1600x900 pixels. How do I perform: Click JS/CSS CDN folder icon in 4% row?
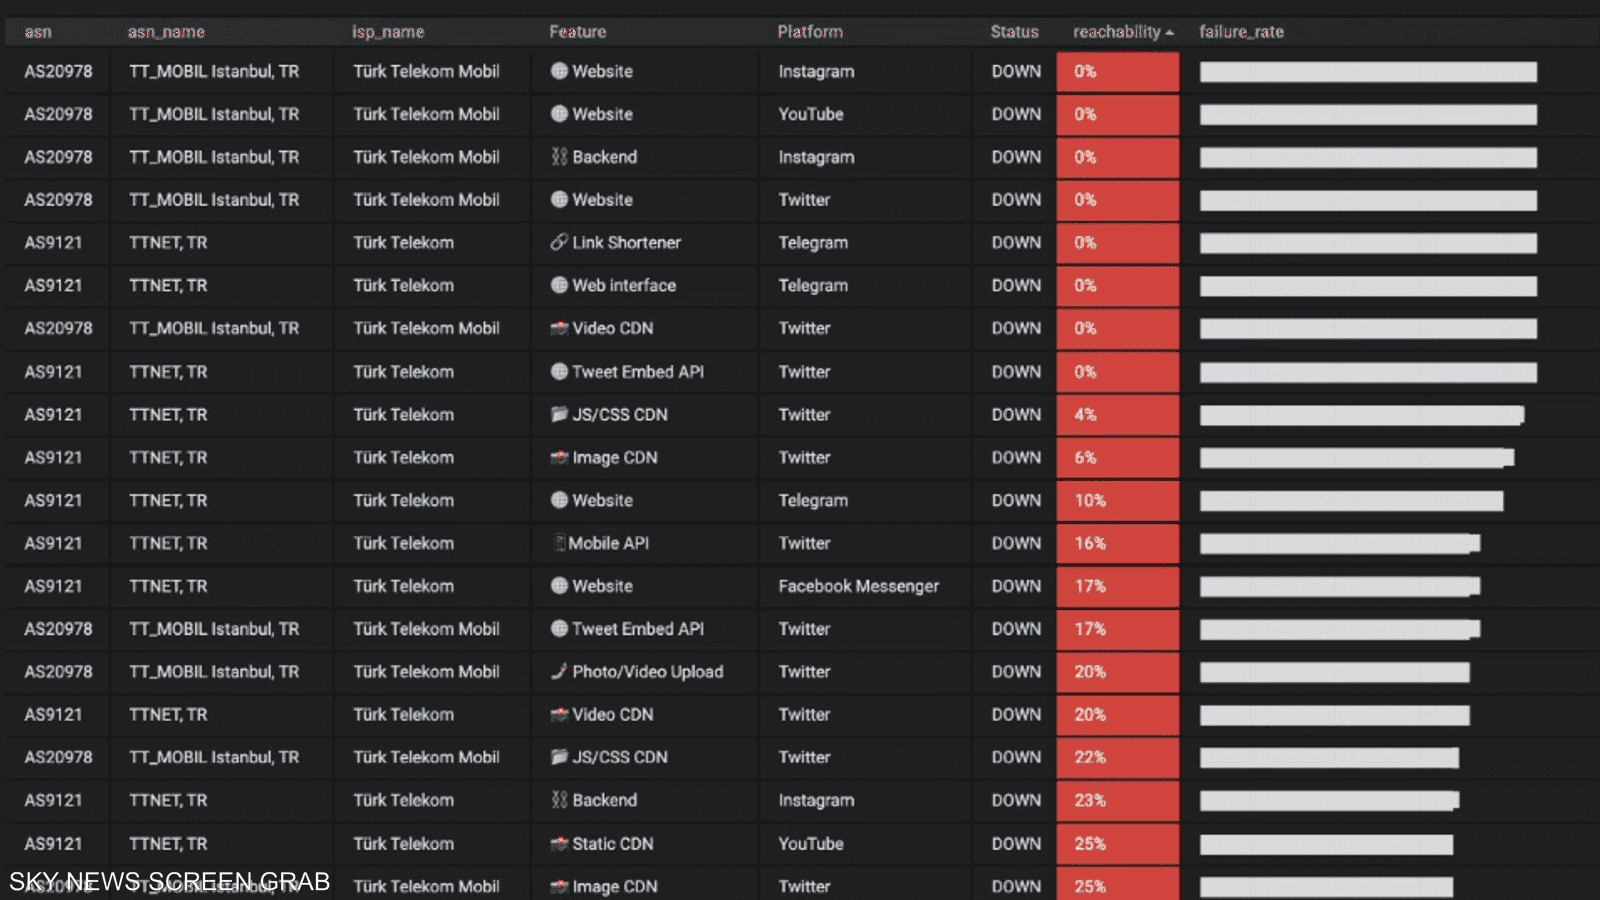pos(559,414)
